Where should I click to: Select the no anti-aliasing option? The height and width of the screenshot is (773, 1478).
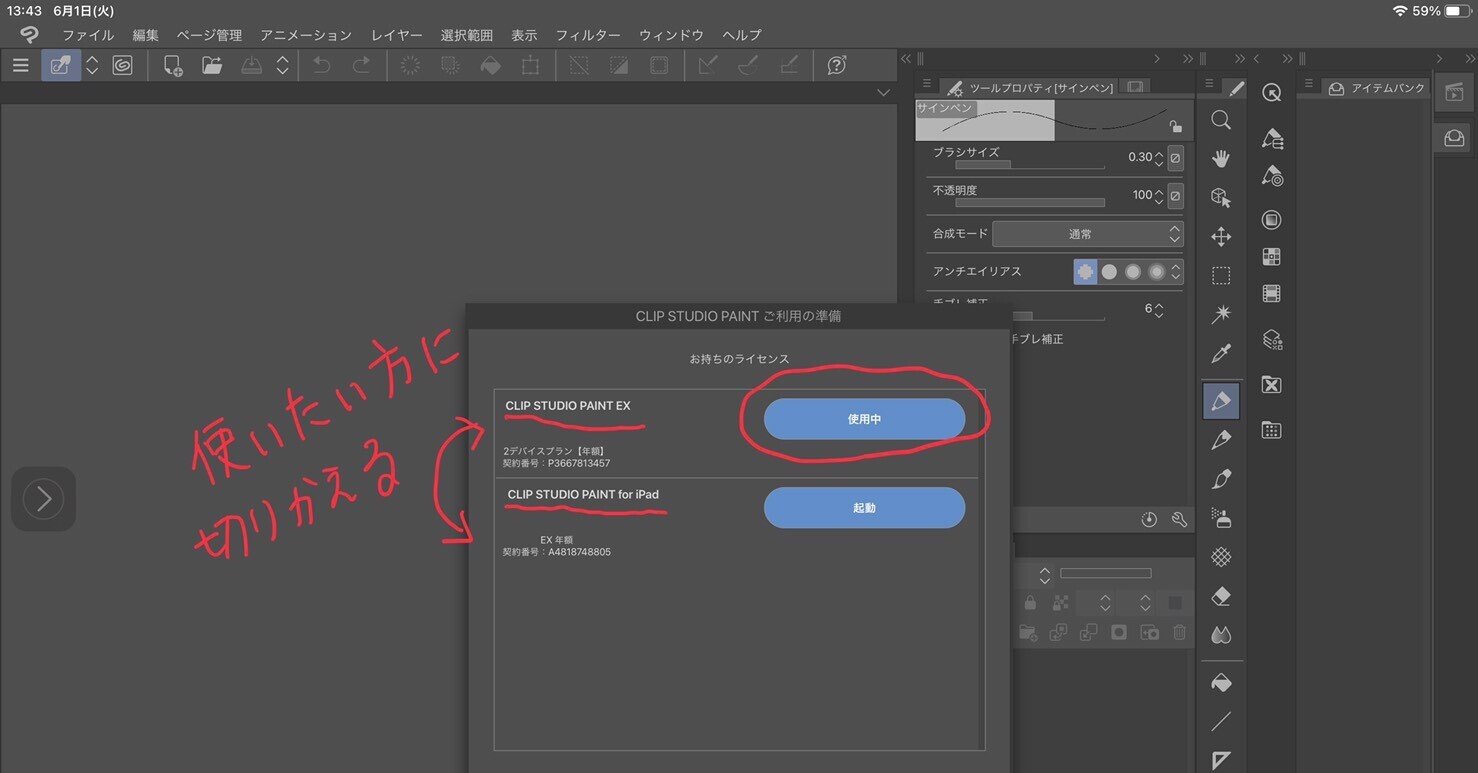[1085, 271]
